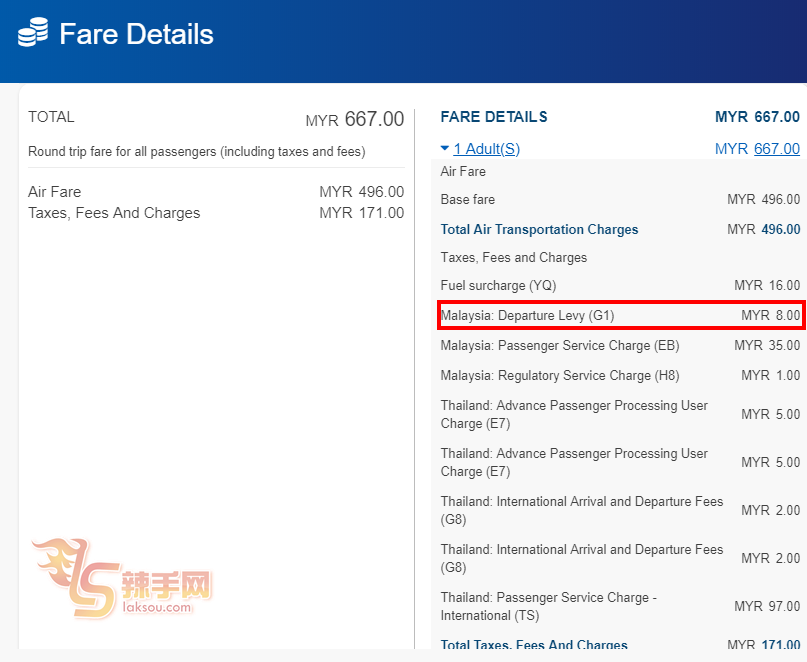This screenshot has width=807, height=662.
Task: Click Malaysia Passenger Service Charge (EB) row
Action: 620,346
